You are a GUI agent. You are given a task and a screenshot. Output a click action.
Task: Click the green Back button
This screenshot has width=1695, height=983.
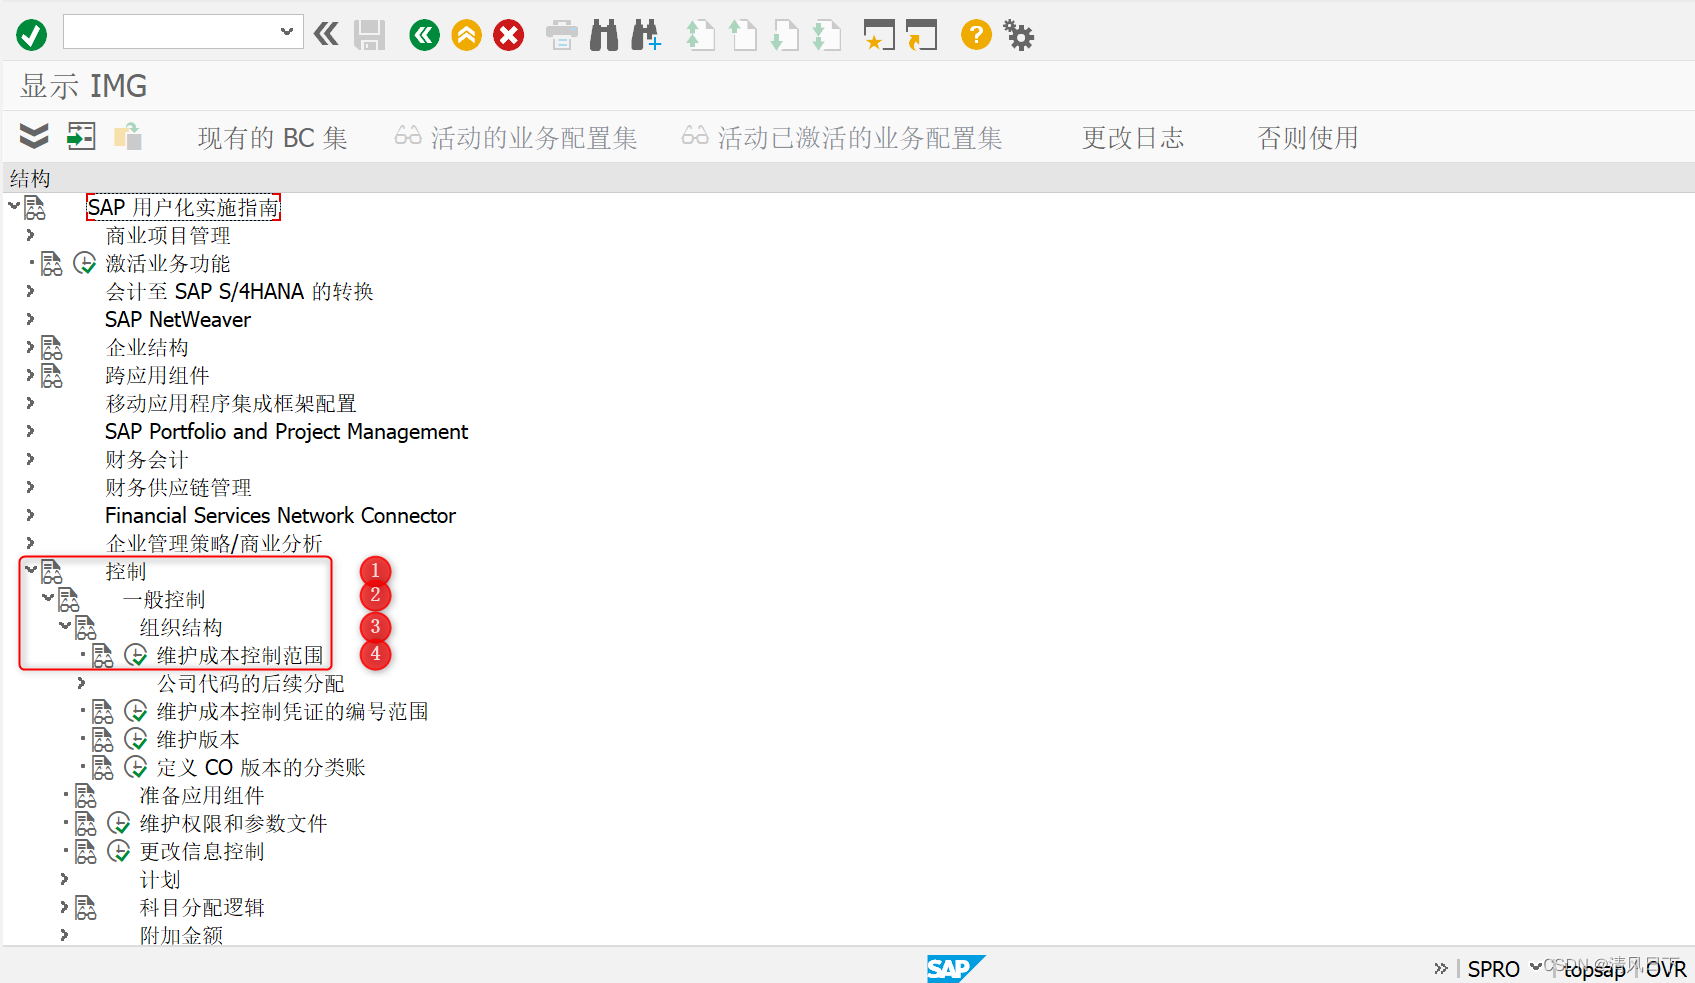click(x=425, y=36)
